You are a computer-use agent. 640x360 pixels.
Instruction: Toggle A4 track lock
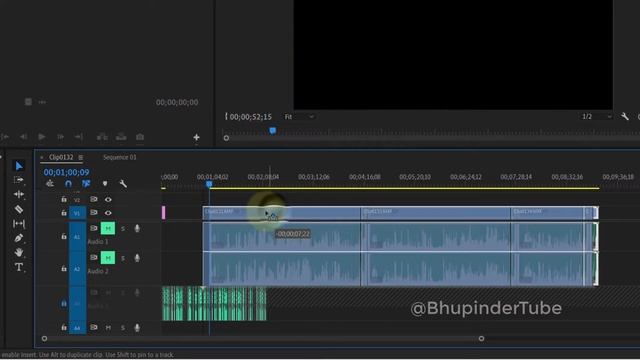tap(64, 327)
